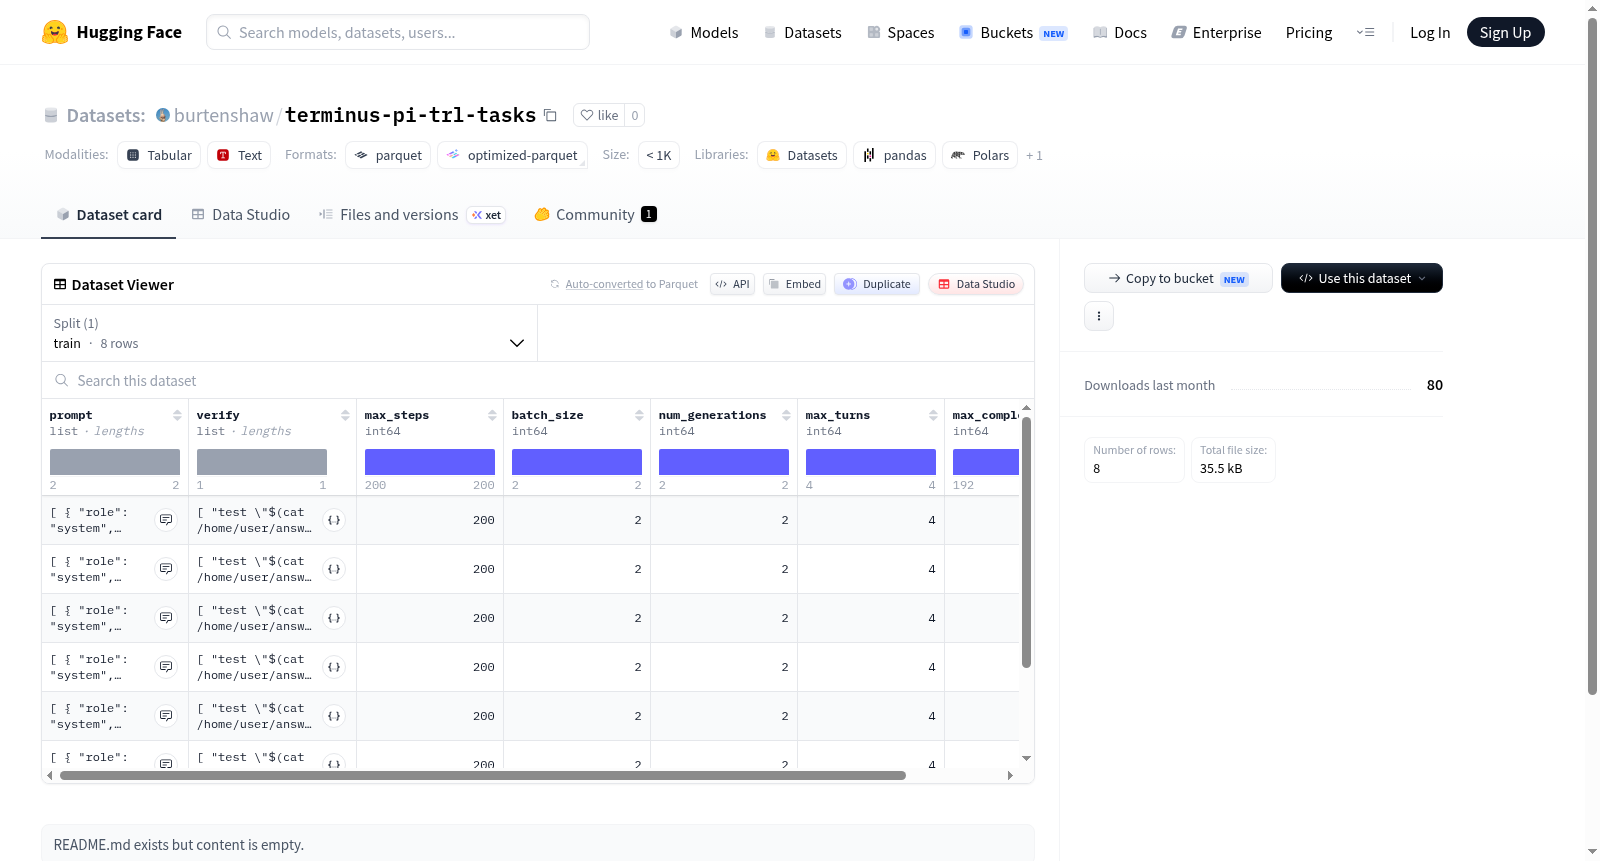Image resolution: width=1600 pixels, height=861 pixels.
Task: Open the three-dot more options menu
Action: tap(1099, 316)
